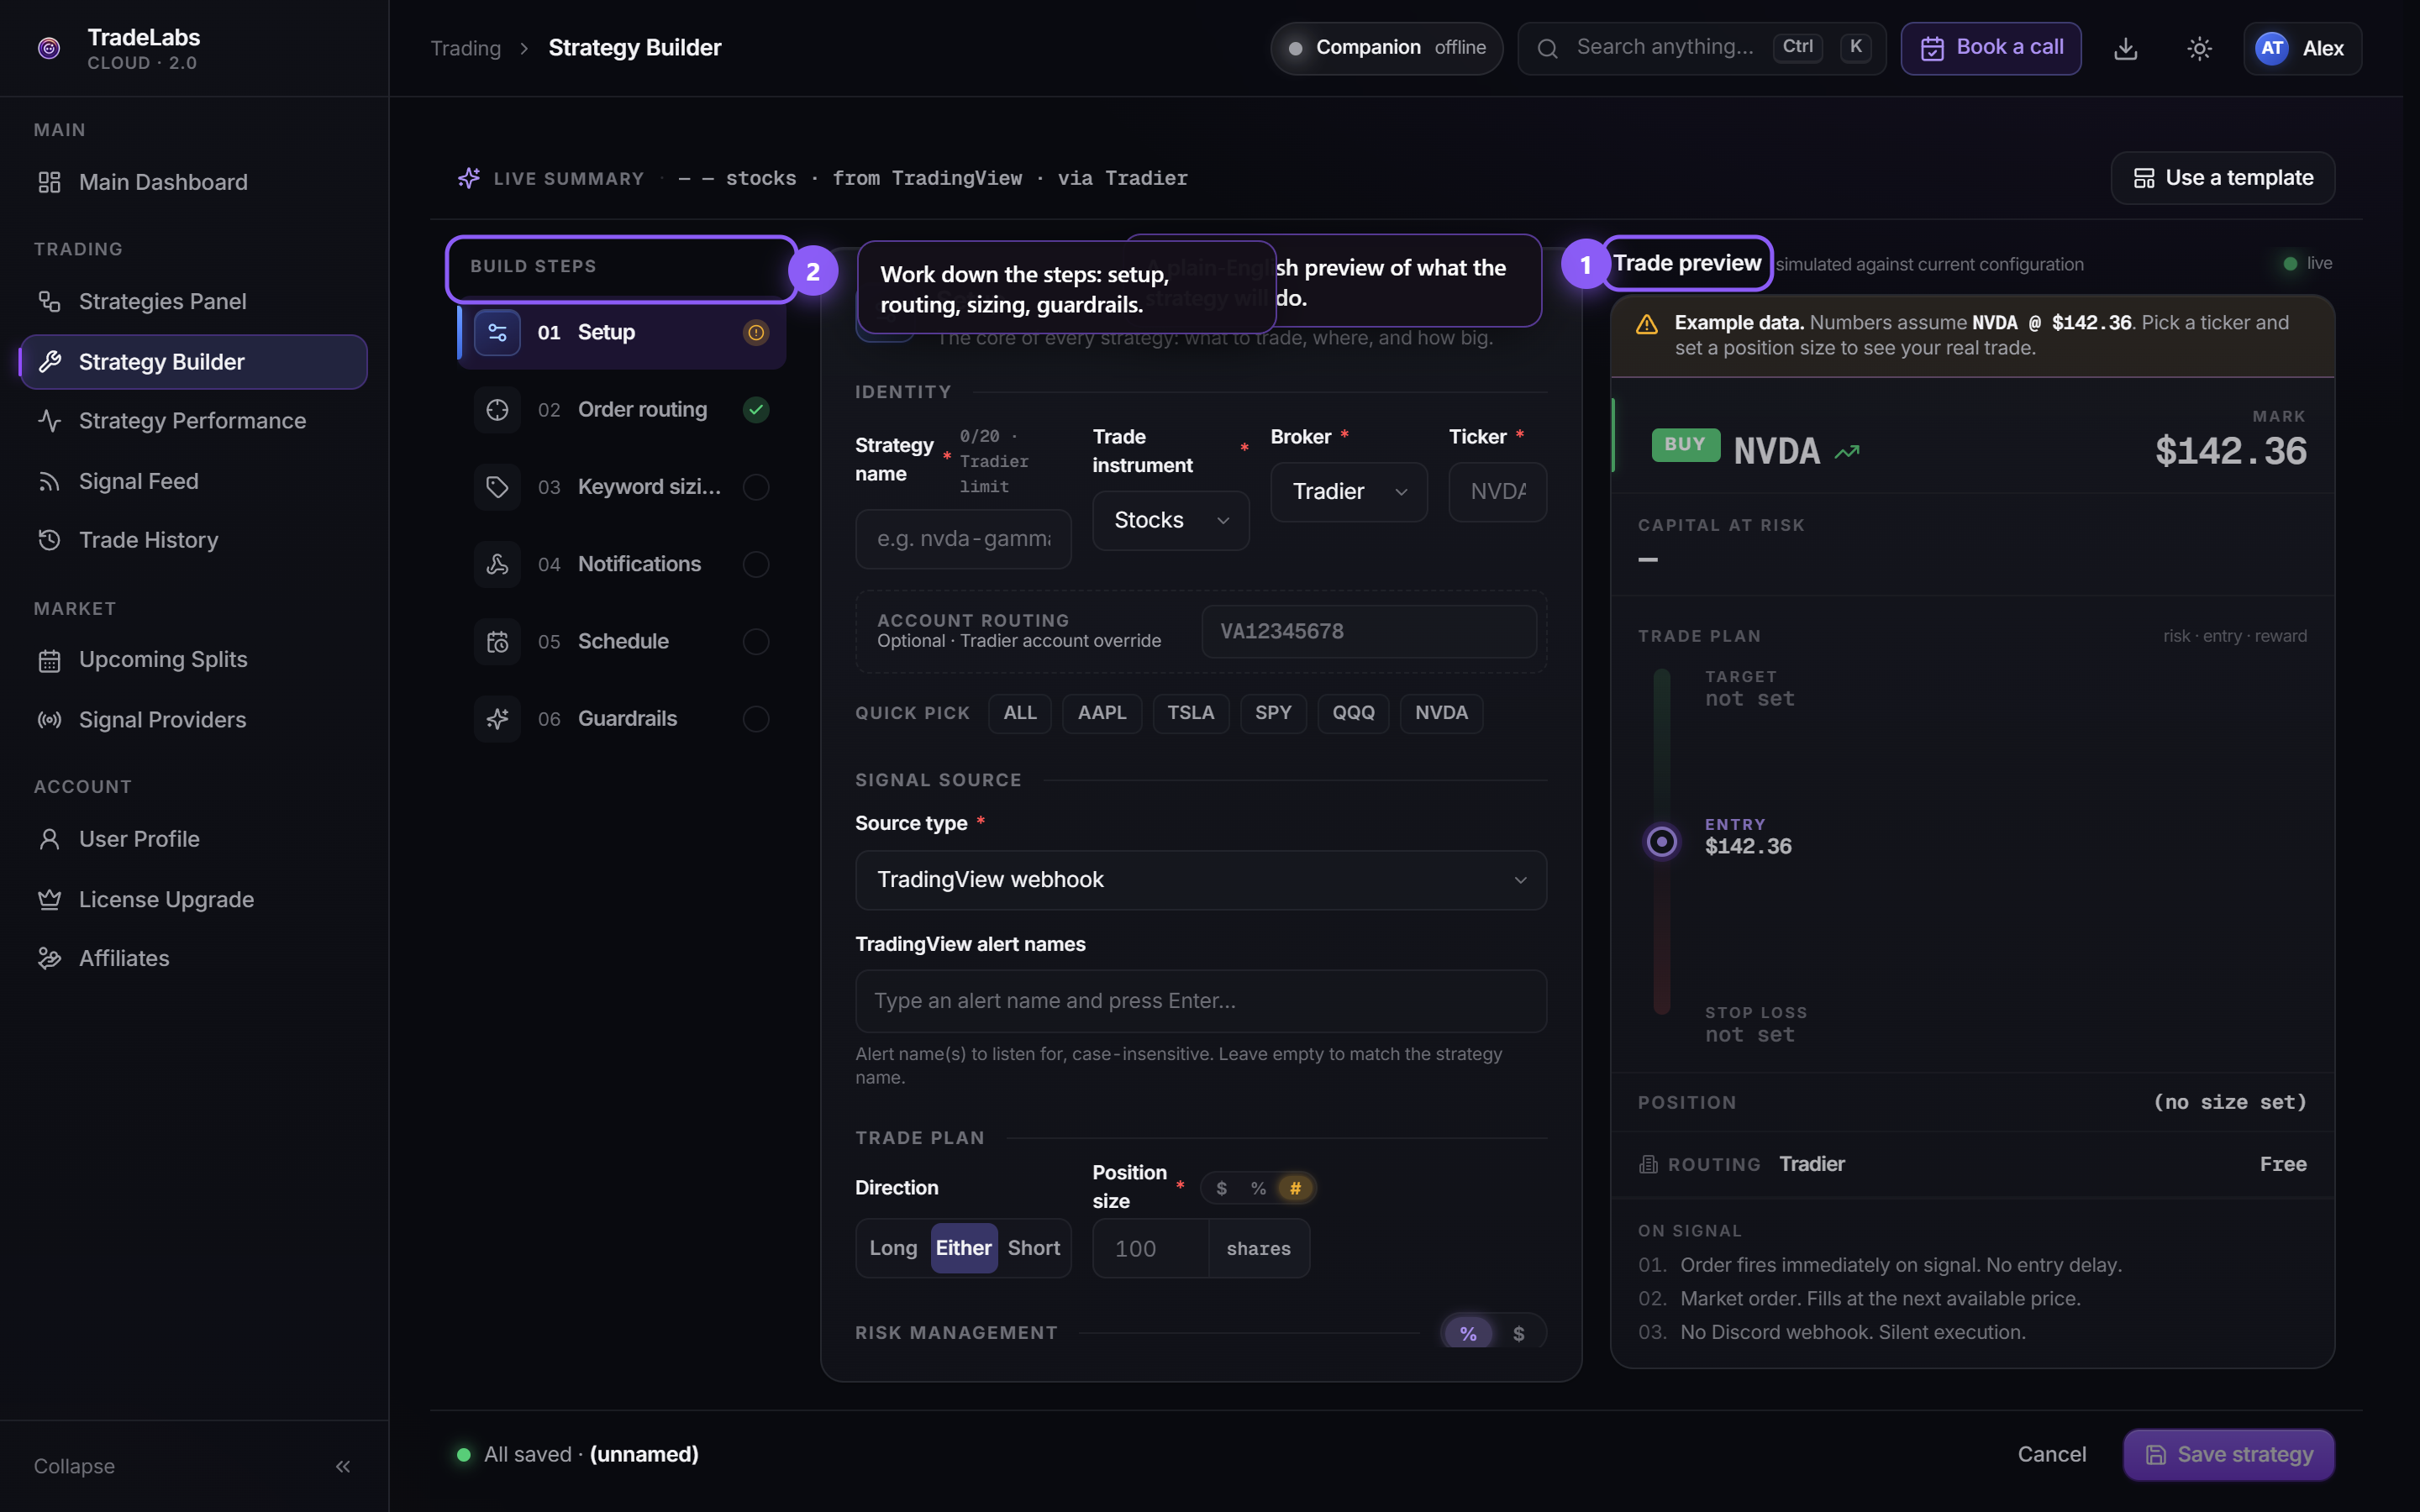Click the Book a call button
This screenshot has height=1512, width=2420.
click(1991, 48)
